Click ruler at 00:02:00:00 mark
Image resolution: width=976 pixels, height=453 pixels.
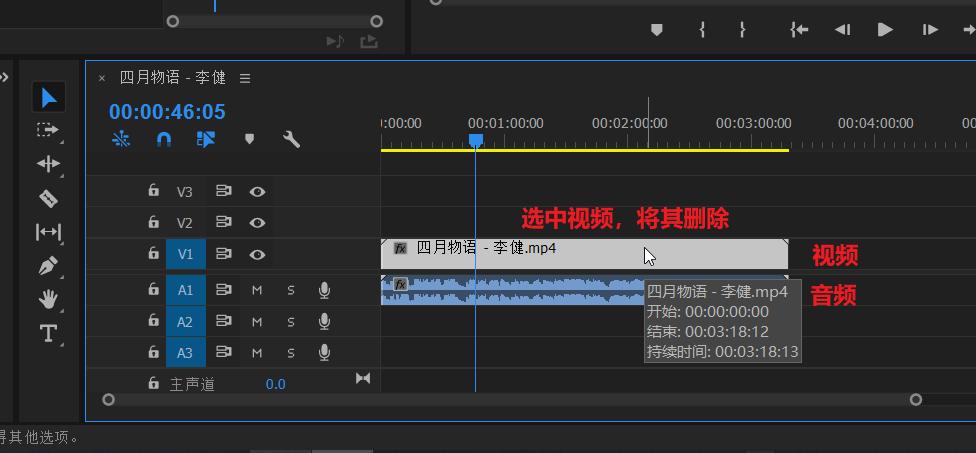629,123
